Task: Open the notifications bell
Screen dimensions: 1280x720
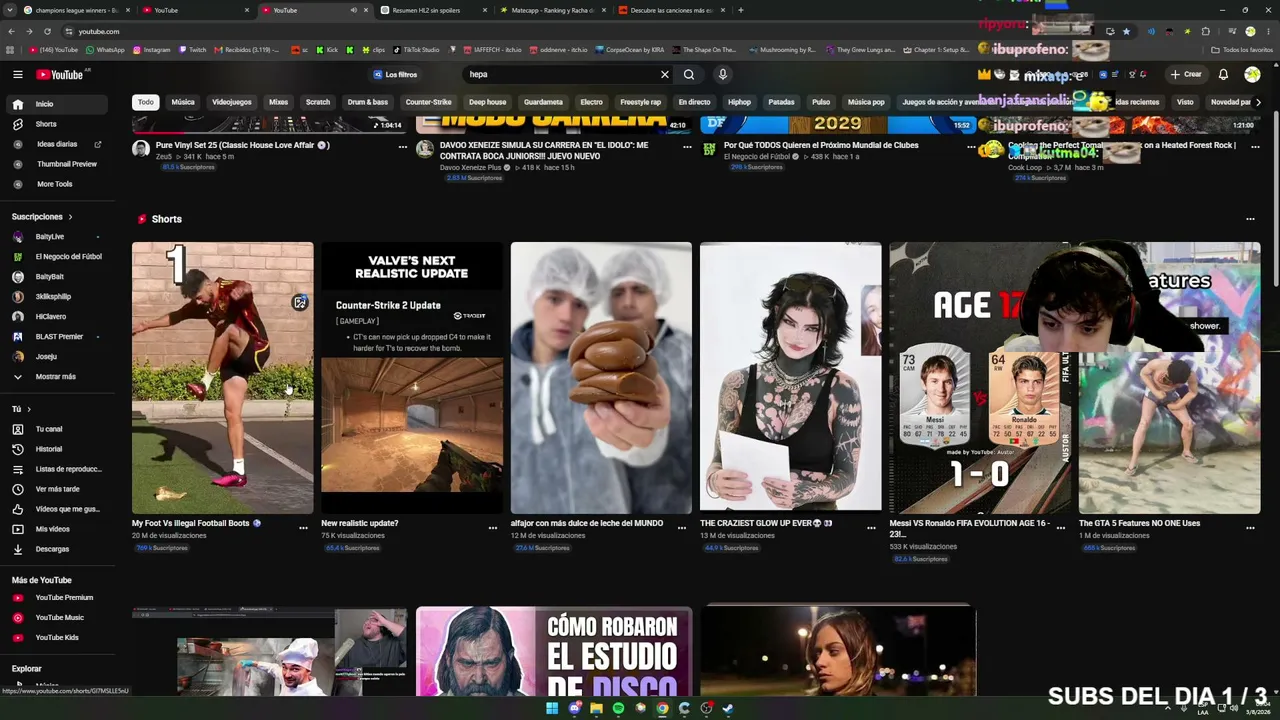Action: tap(1223, 74)
